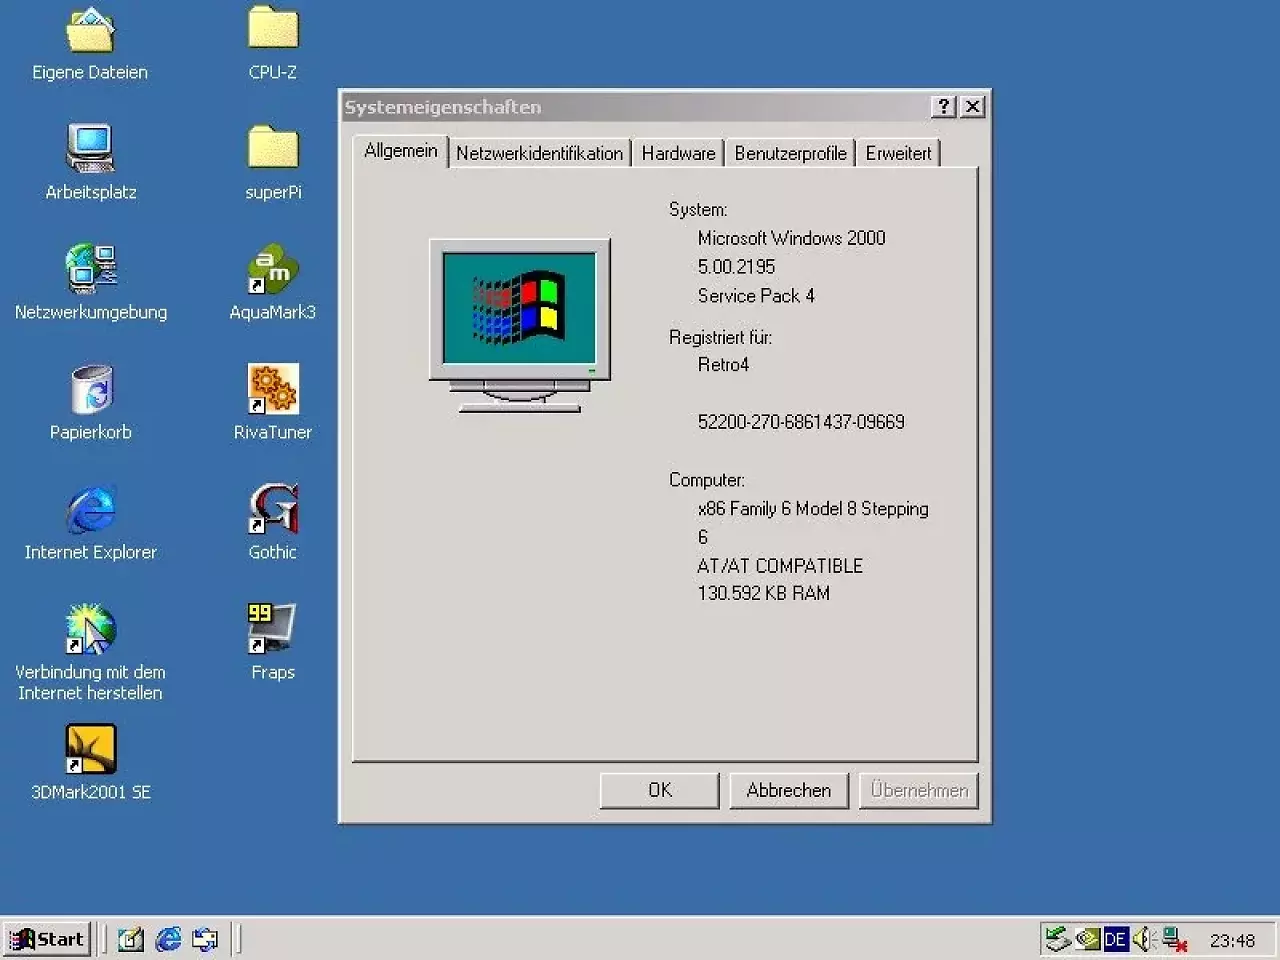Click the Show Desktop quick launch icon
1280x960 pixels.
(131, 939)
